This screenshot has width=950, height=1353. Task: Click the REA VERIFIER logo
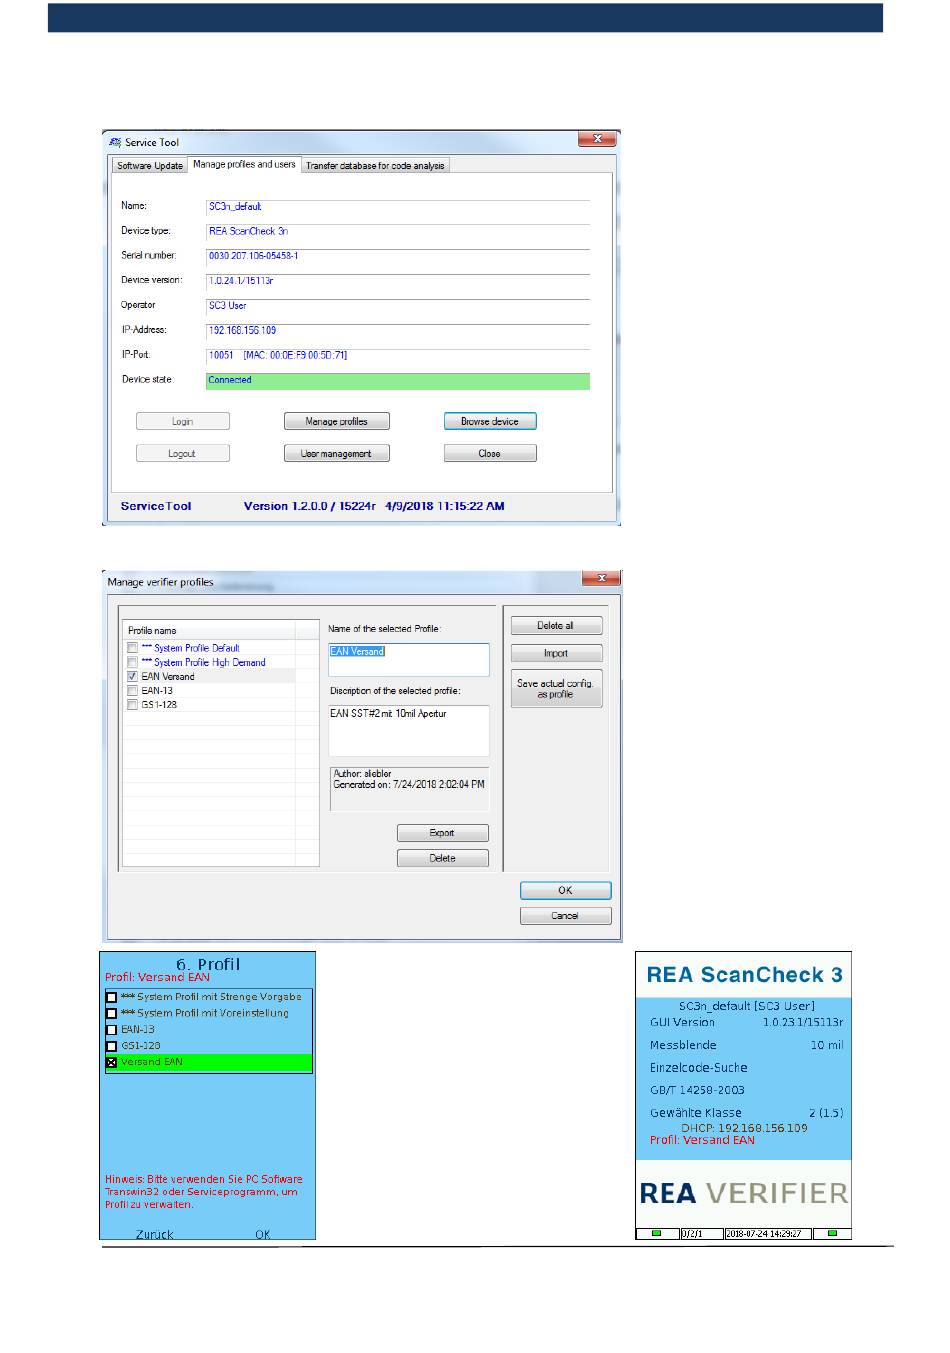[744, 1193]
